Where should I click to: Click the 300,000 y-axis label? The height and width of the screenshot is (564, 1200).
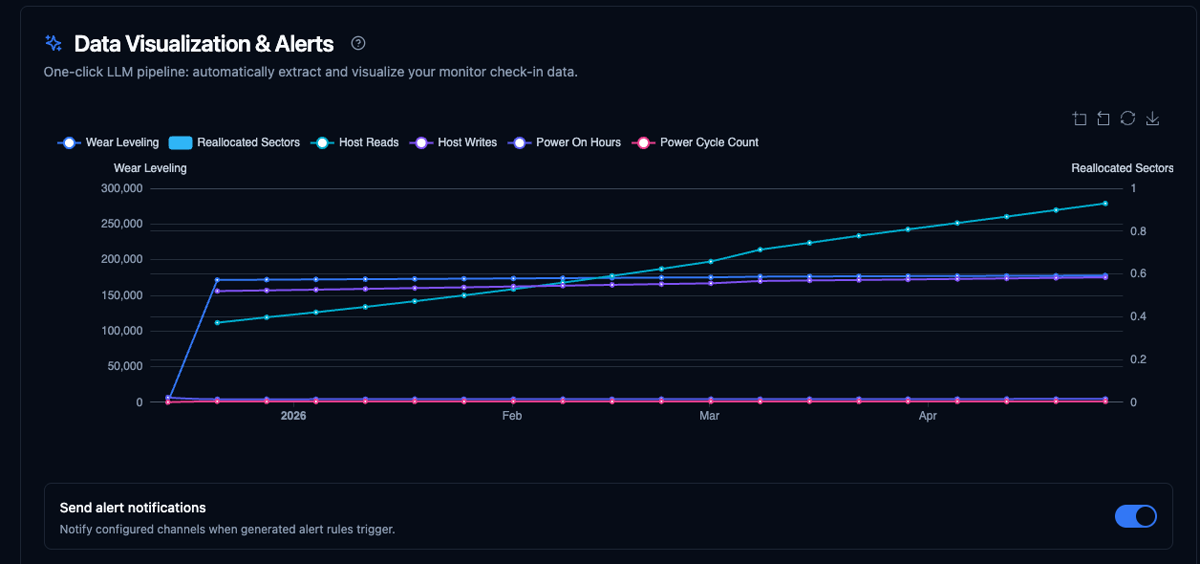tap(122, 188)
